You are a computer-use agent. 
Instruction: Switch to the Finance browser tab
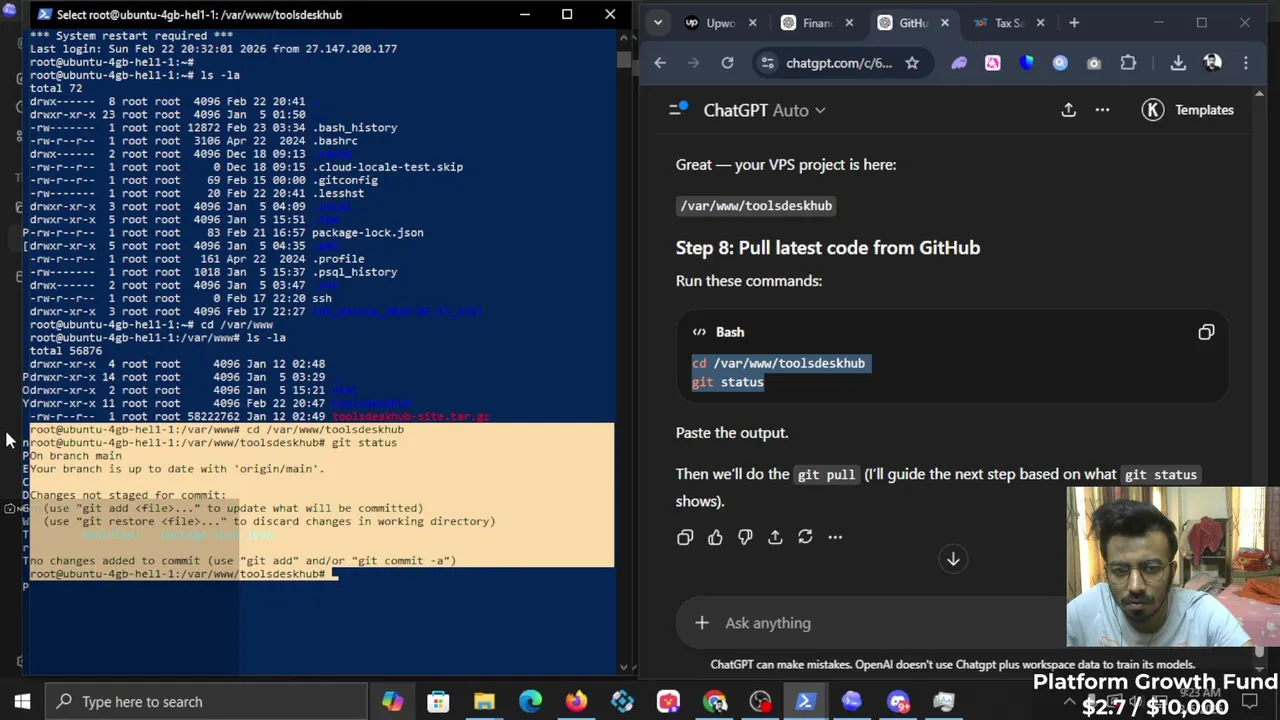point(808,22)
